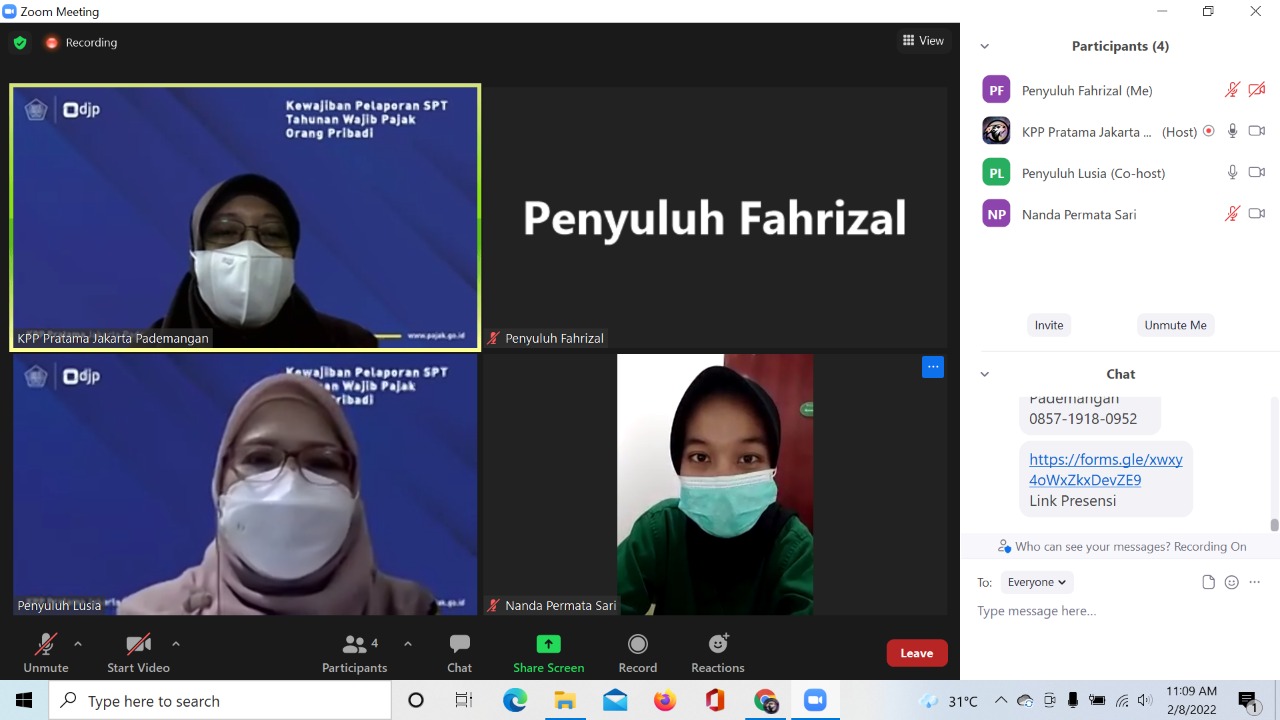This screenshot has height=720, width=1280.
Task: Select Penyuluh Lusia in participants list
Action: (1093, 173)
